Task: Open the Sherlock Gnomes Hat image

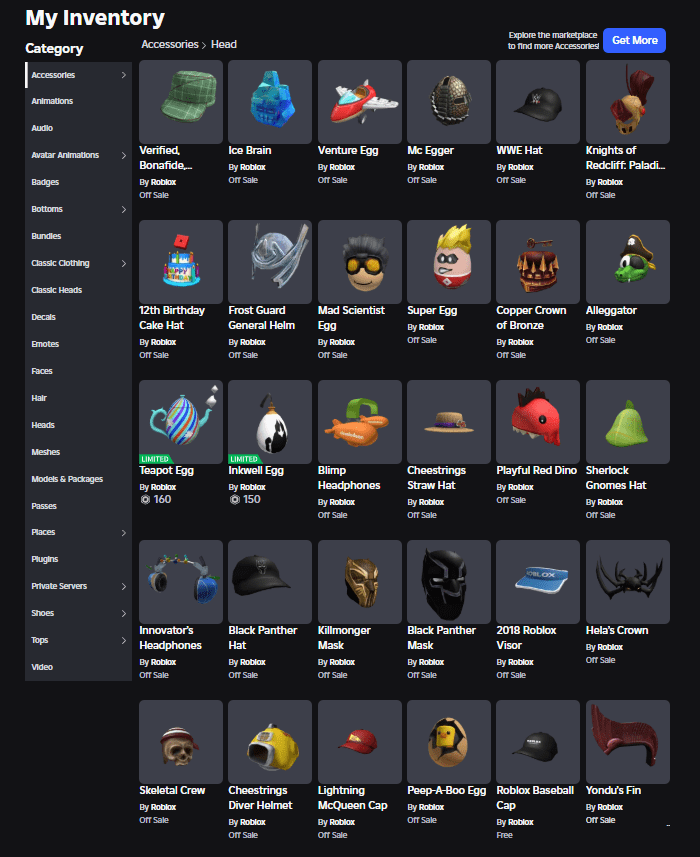Action: 627,422
